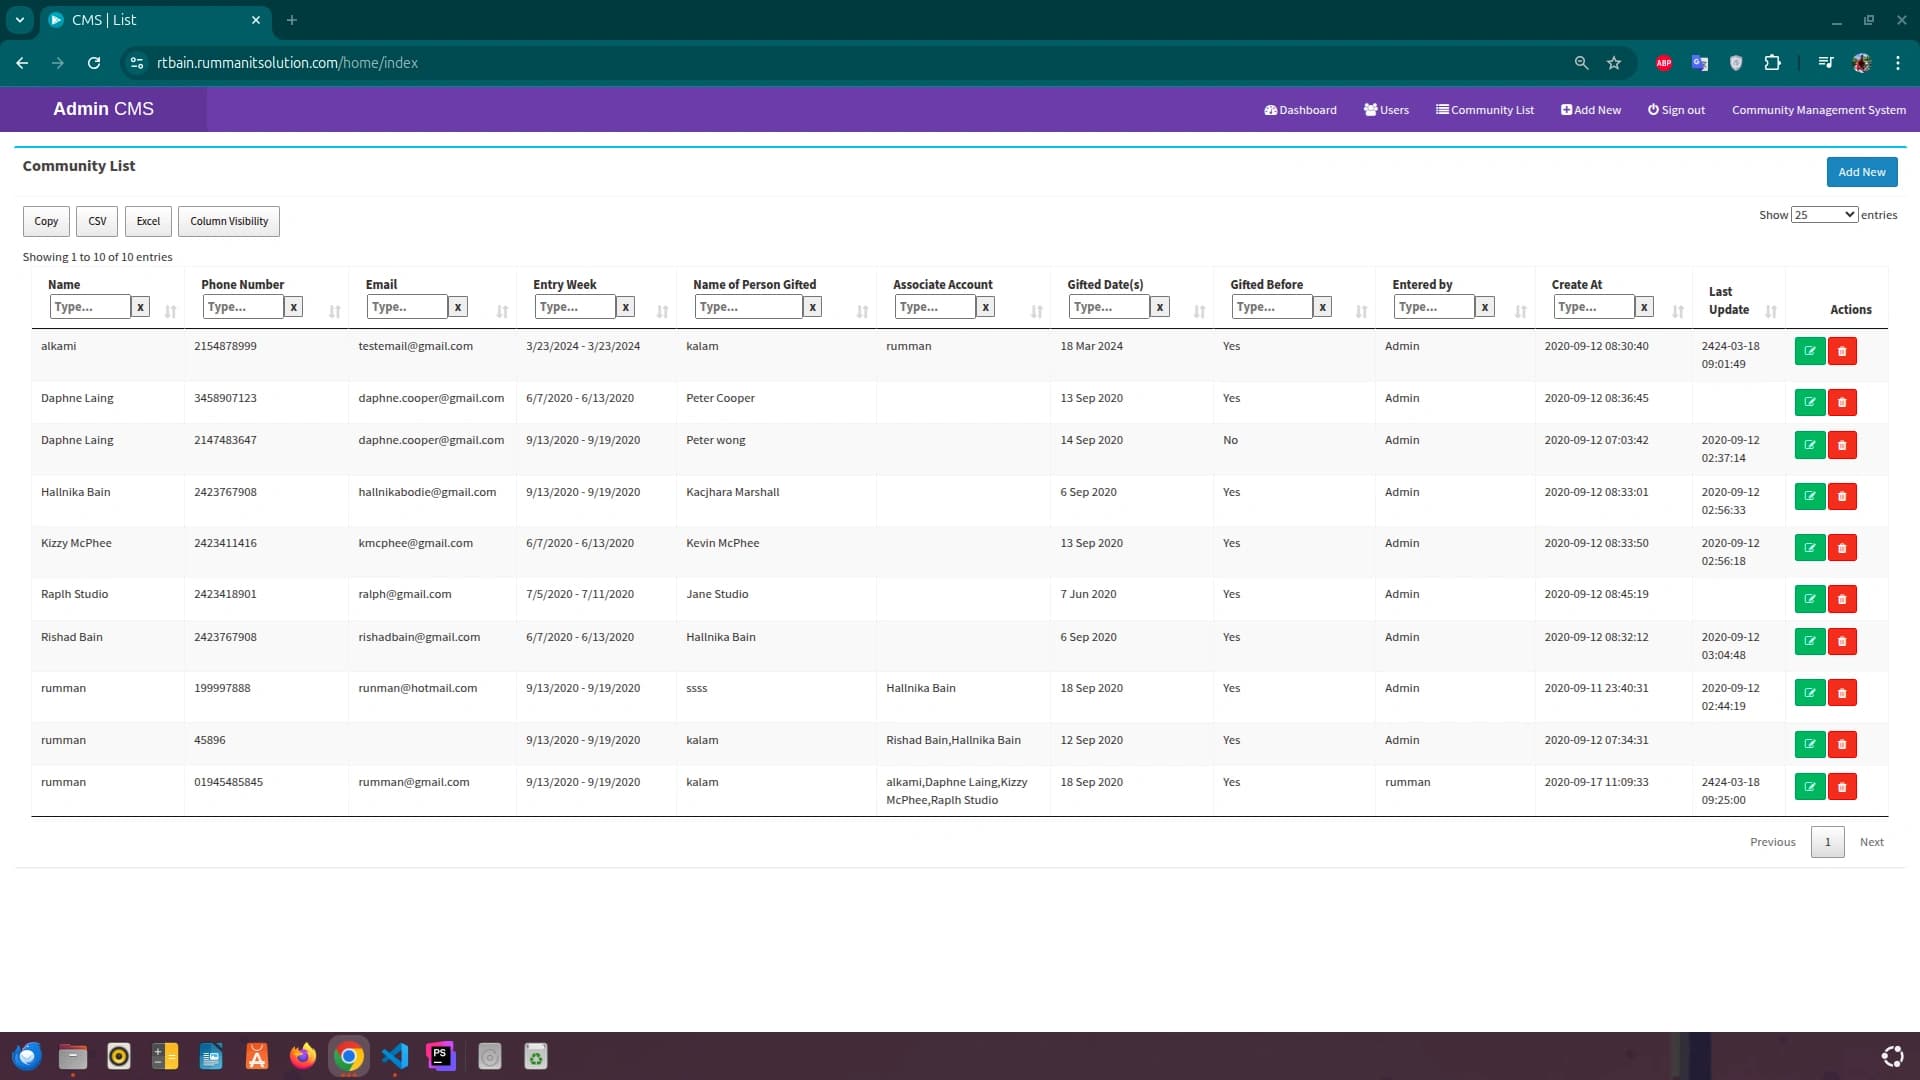This screenshot has width=1920, height=1080.
Task: Edit the Rishad Bain row entry
Action: click(x=1810, y=642)
